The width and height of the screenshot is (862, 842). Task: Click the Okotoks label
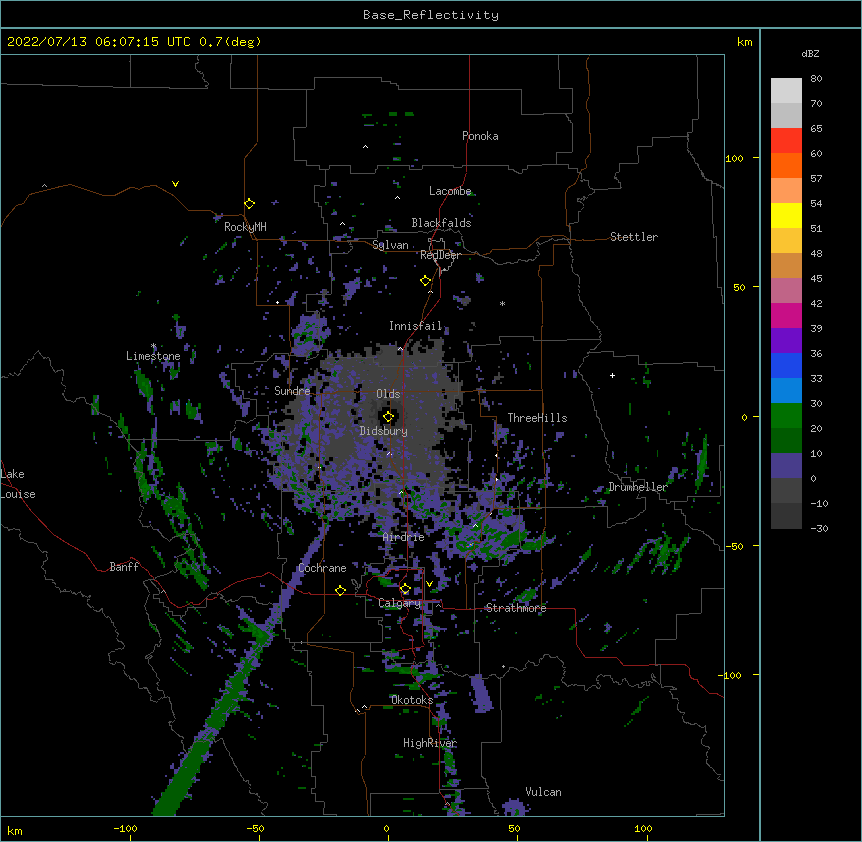412,700
